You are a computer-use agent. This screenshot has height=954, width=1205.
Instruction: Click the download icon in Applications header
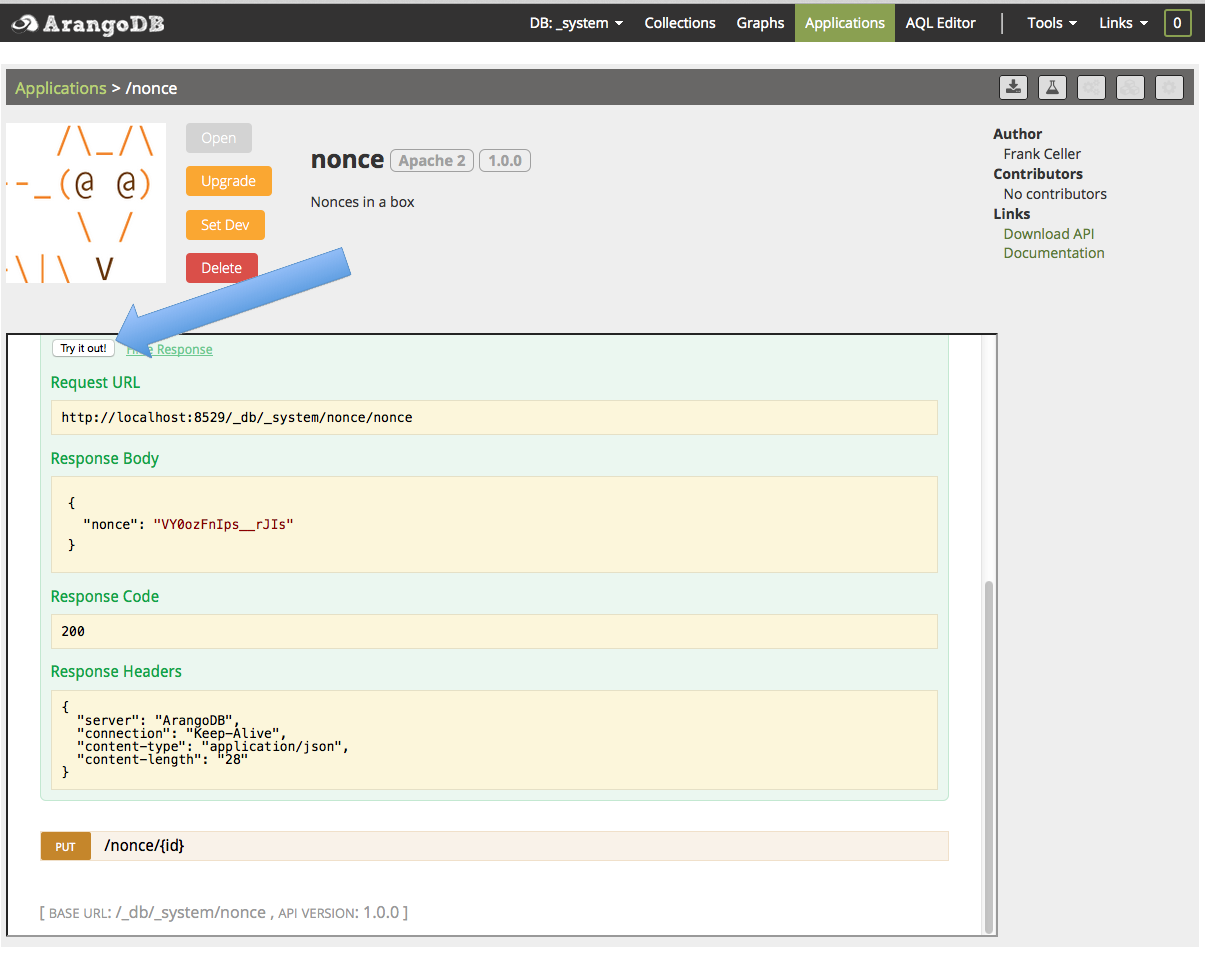click(1014, 87)
